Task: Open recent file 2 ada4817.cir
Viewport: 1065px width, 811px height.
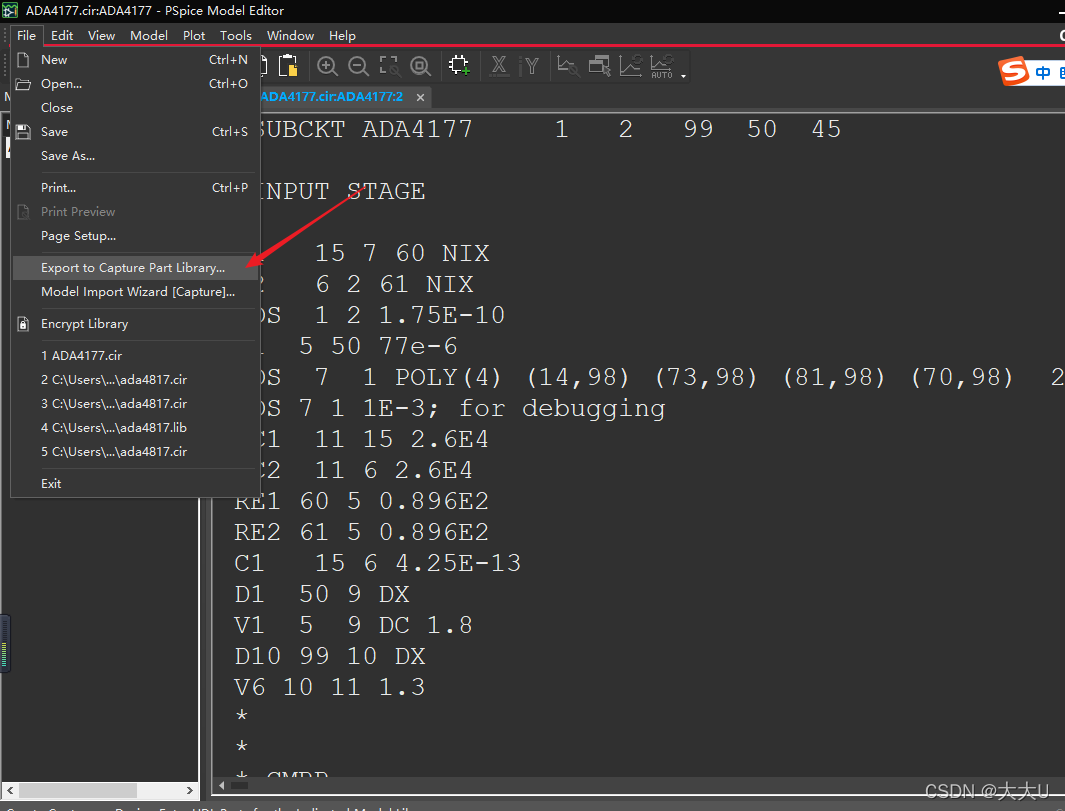Action: (x=134, y=379)
